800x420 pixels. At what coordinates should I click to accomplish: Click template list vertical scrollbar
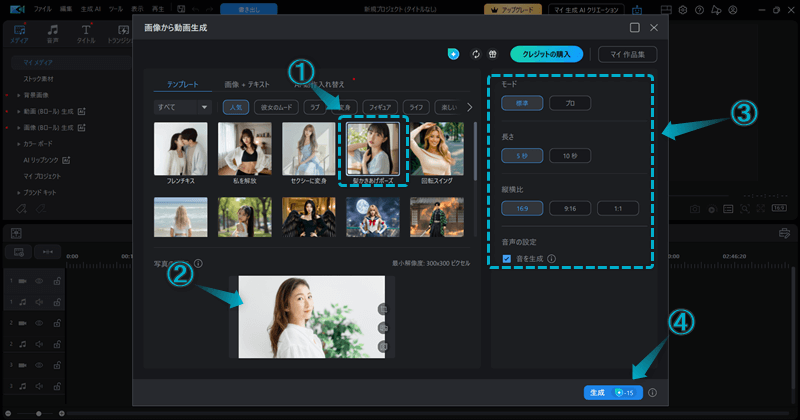(476, 151)
